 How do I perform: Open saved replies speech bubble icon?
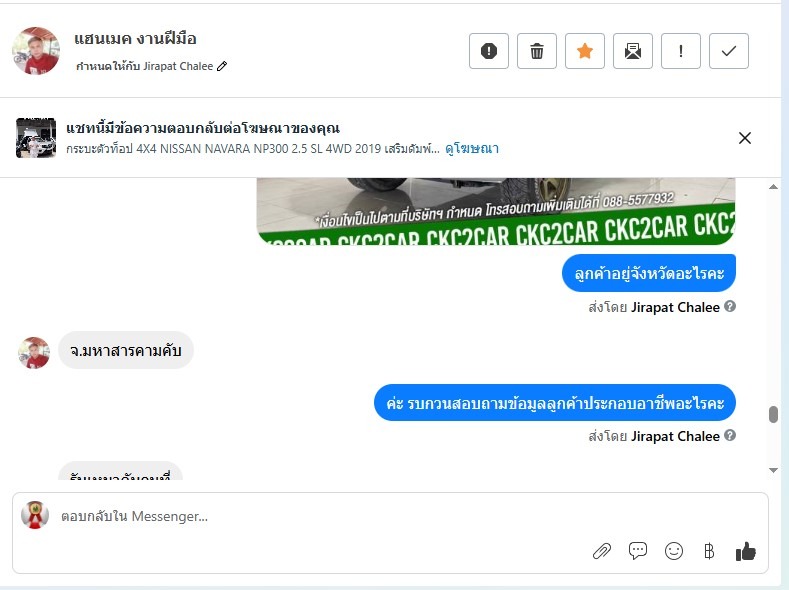pyautogui.click(x=638, y=551)
